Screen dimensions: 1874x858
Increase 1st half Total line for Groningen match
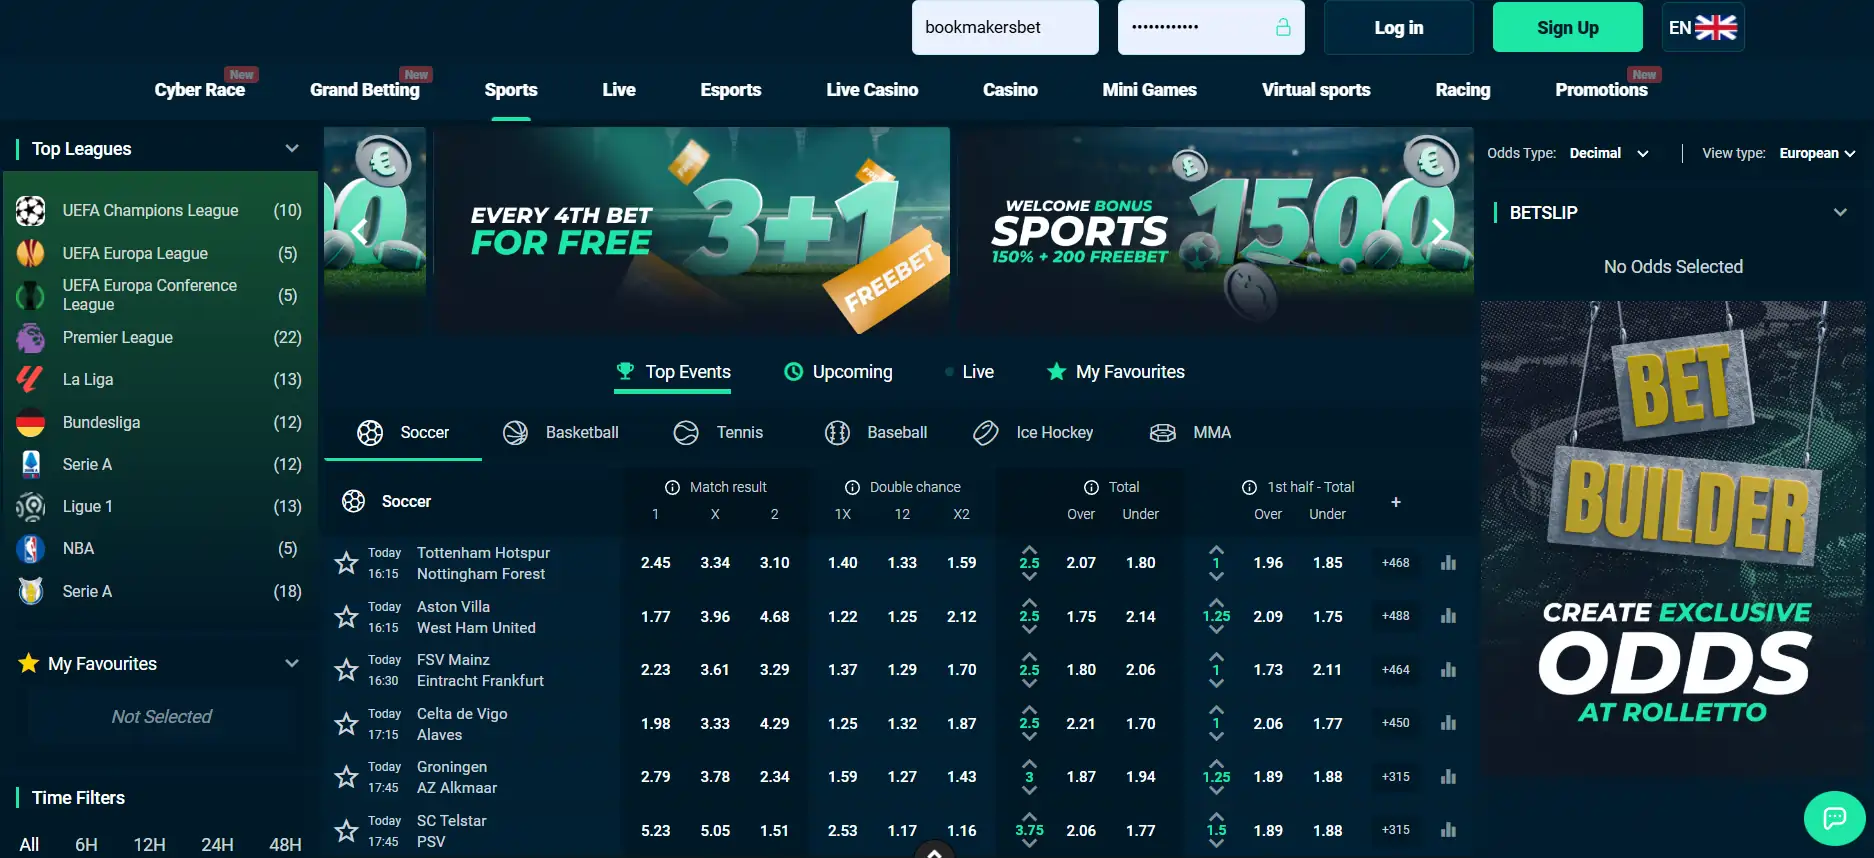click(1216, 764)
